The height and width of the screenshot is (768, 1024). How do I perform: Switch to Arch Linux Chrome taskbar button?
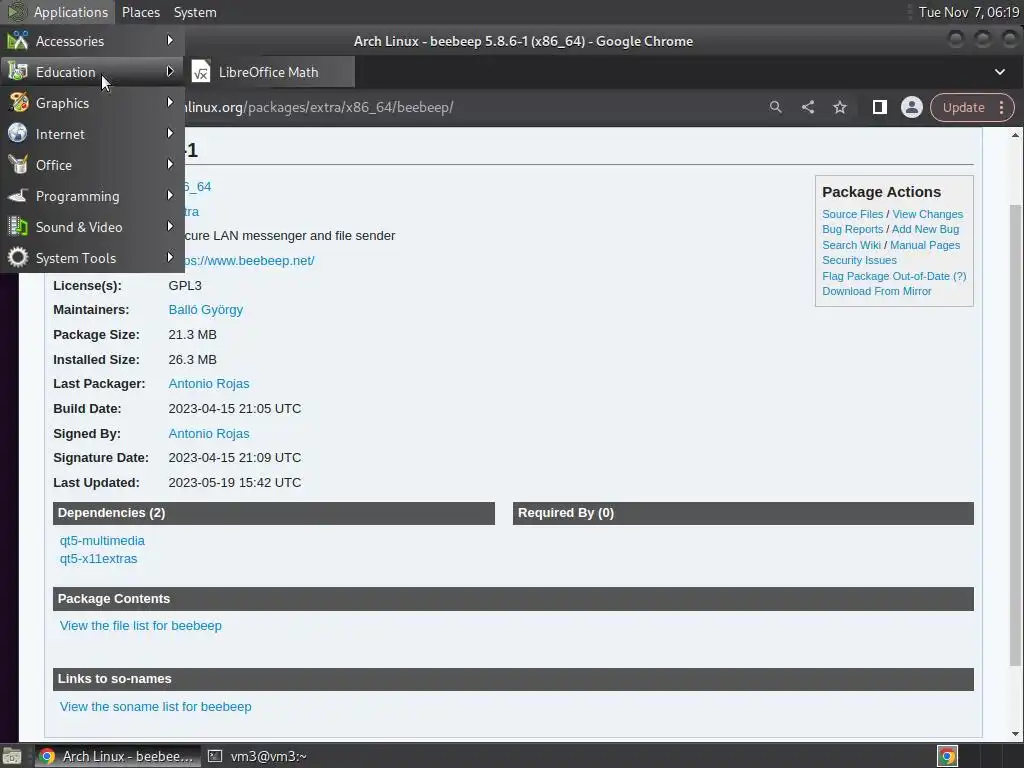pos(117,756)
